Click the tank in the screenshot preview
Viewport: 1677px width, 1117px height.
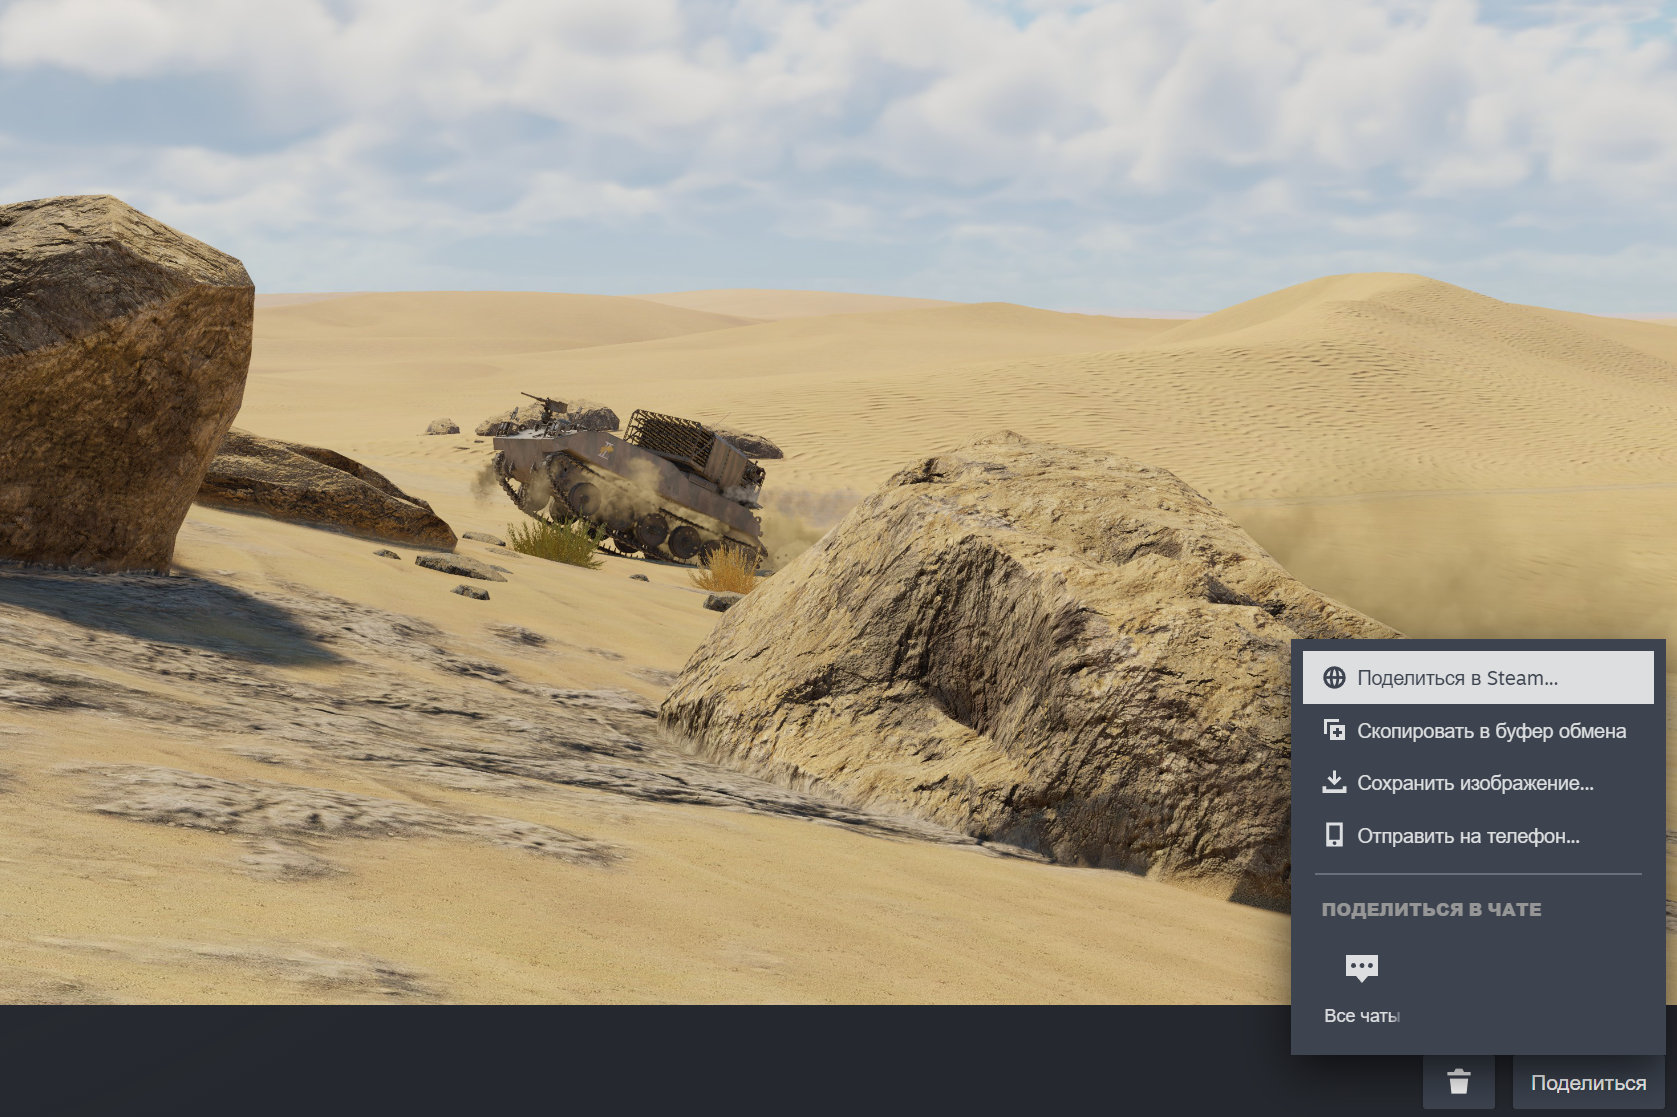630,478
